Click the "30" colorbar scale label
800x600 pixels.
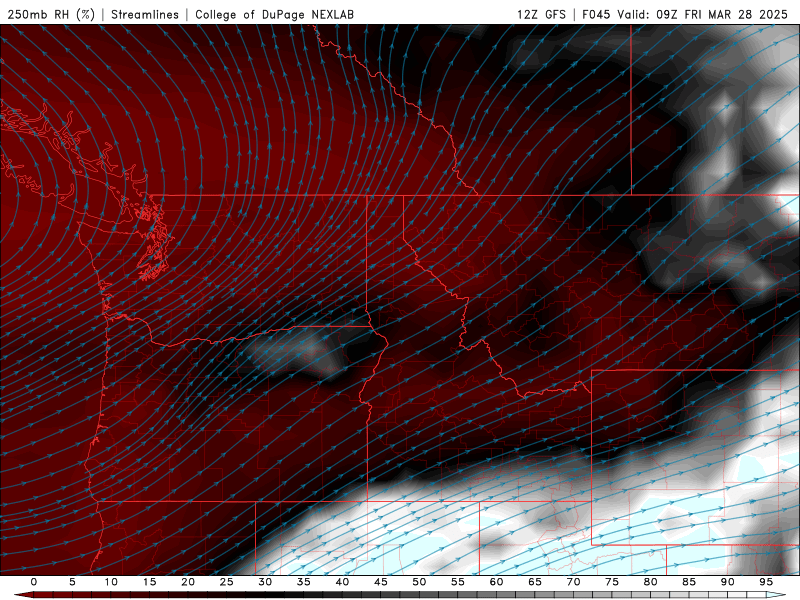[x=265, y=582]
